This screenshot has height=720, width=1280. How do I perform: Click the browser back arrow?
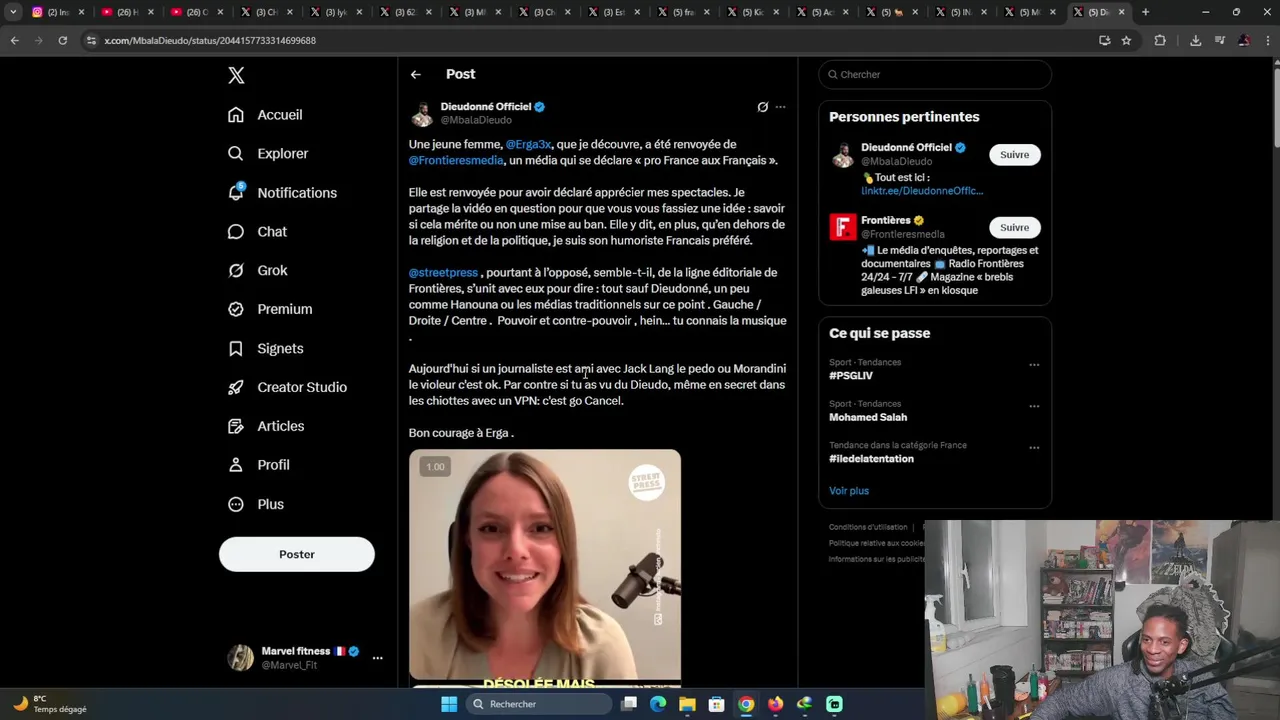(15, 40)
